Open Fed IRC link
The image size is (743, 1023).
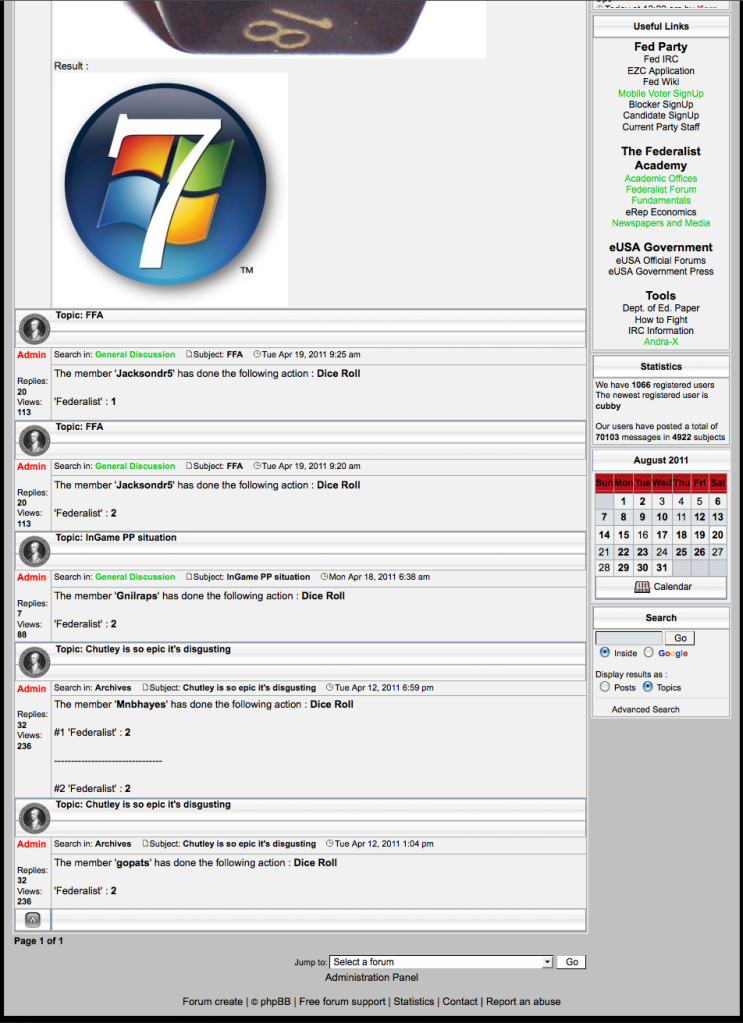click(661, 59)
